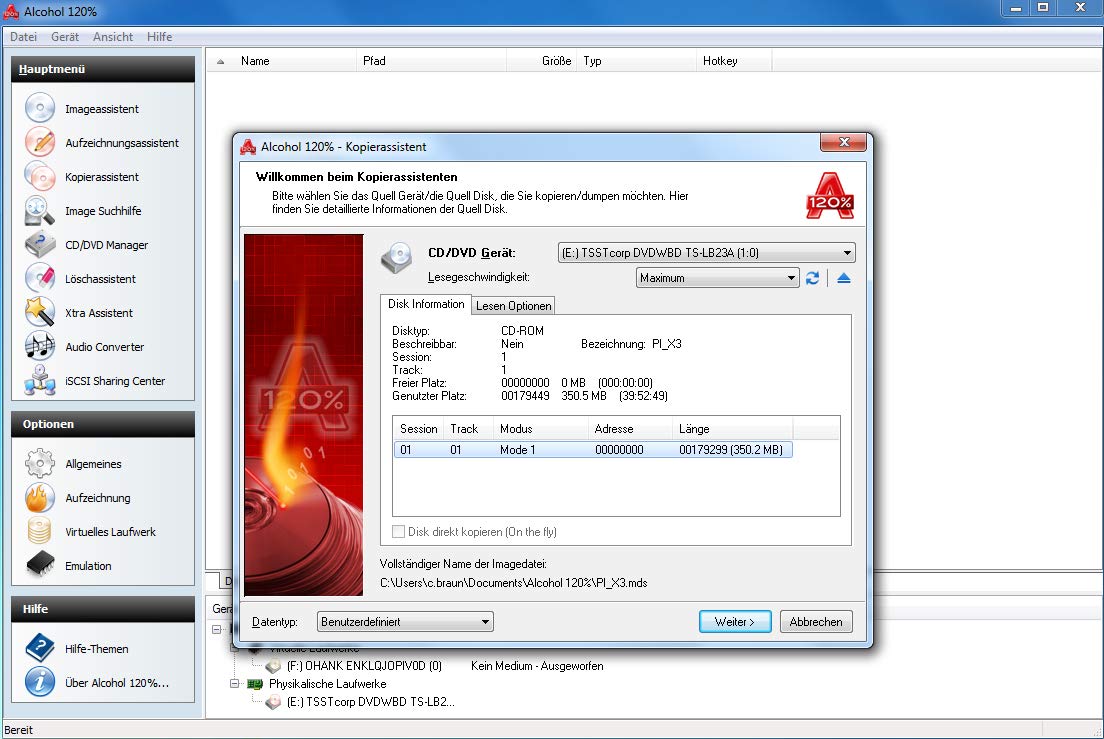Click the refresh drive icon next to Maximum

(813, 278)
